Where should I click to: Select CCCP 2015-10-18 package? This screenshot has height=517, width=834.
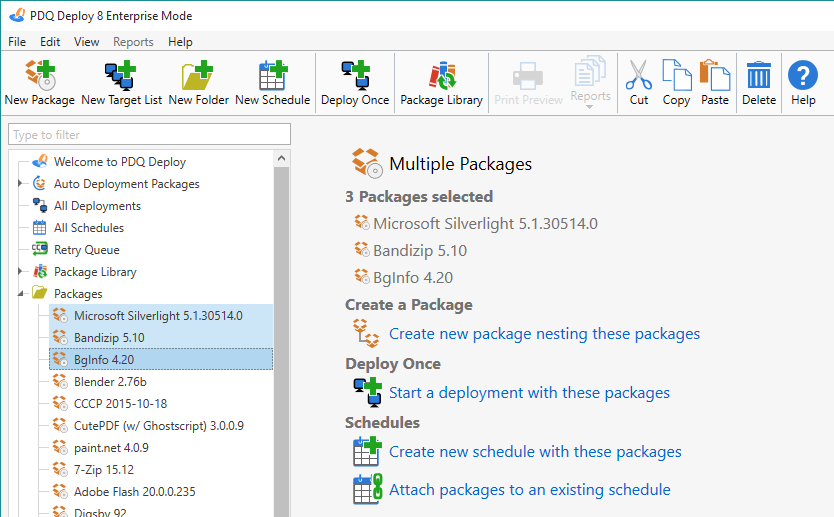pos(120,404)
